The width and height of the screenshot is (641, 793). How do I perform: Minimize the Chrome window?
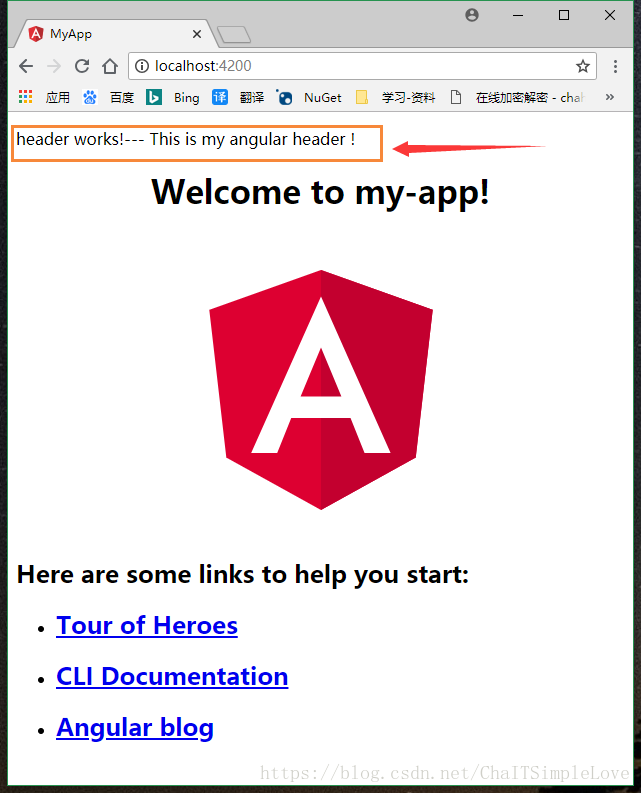coord(518,15)
